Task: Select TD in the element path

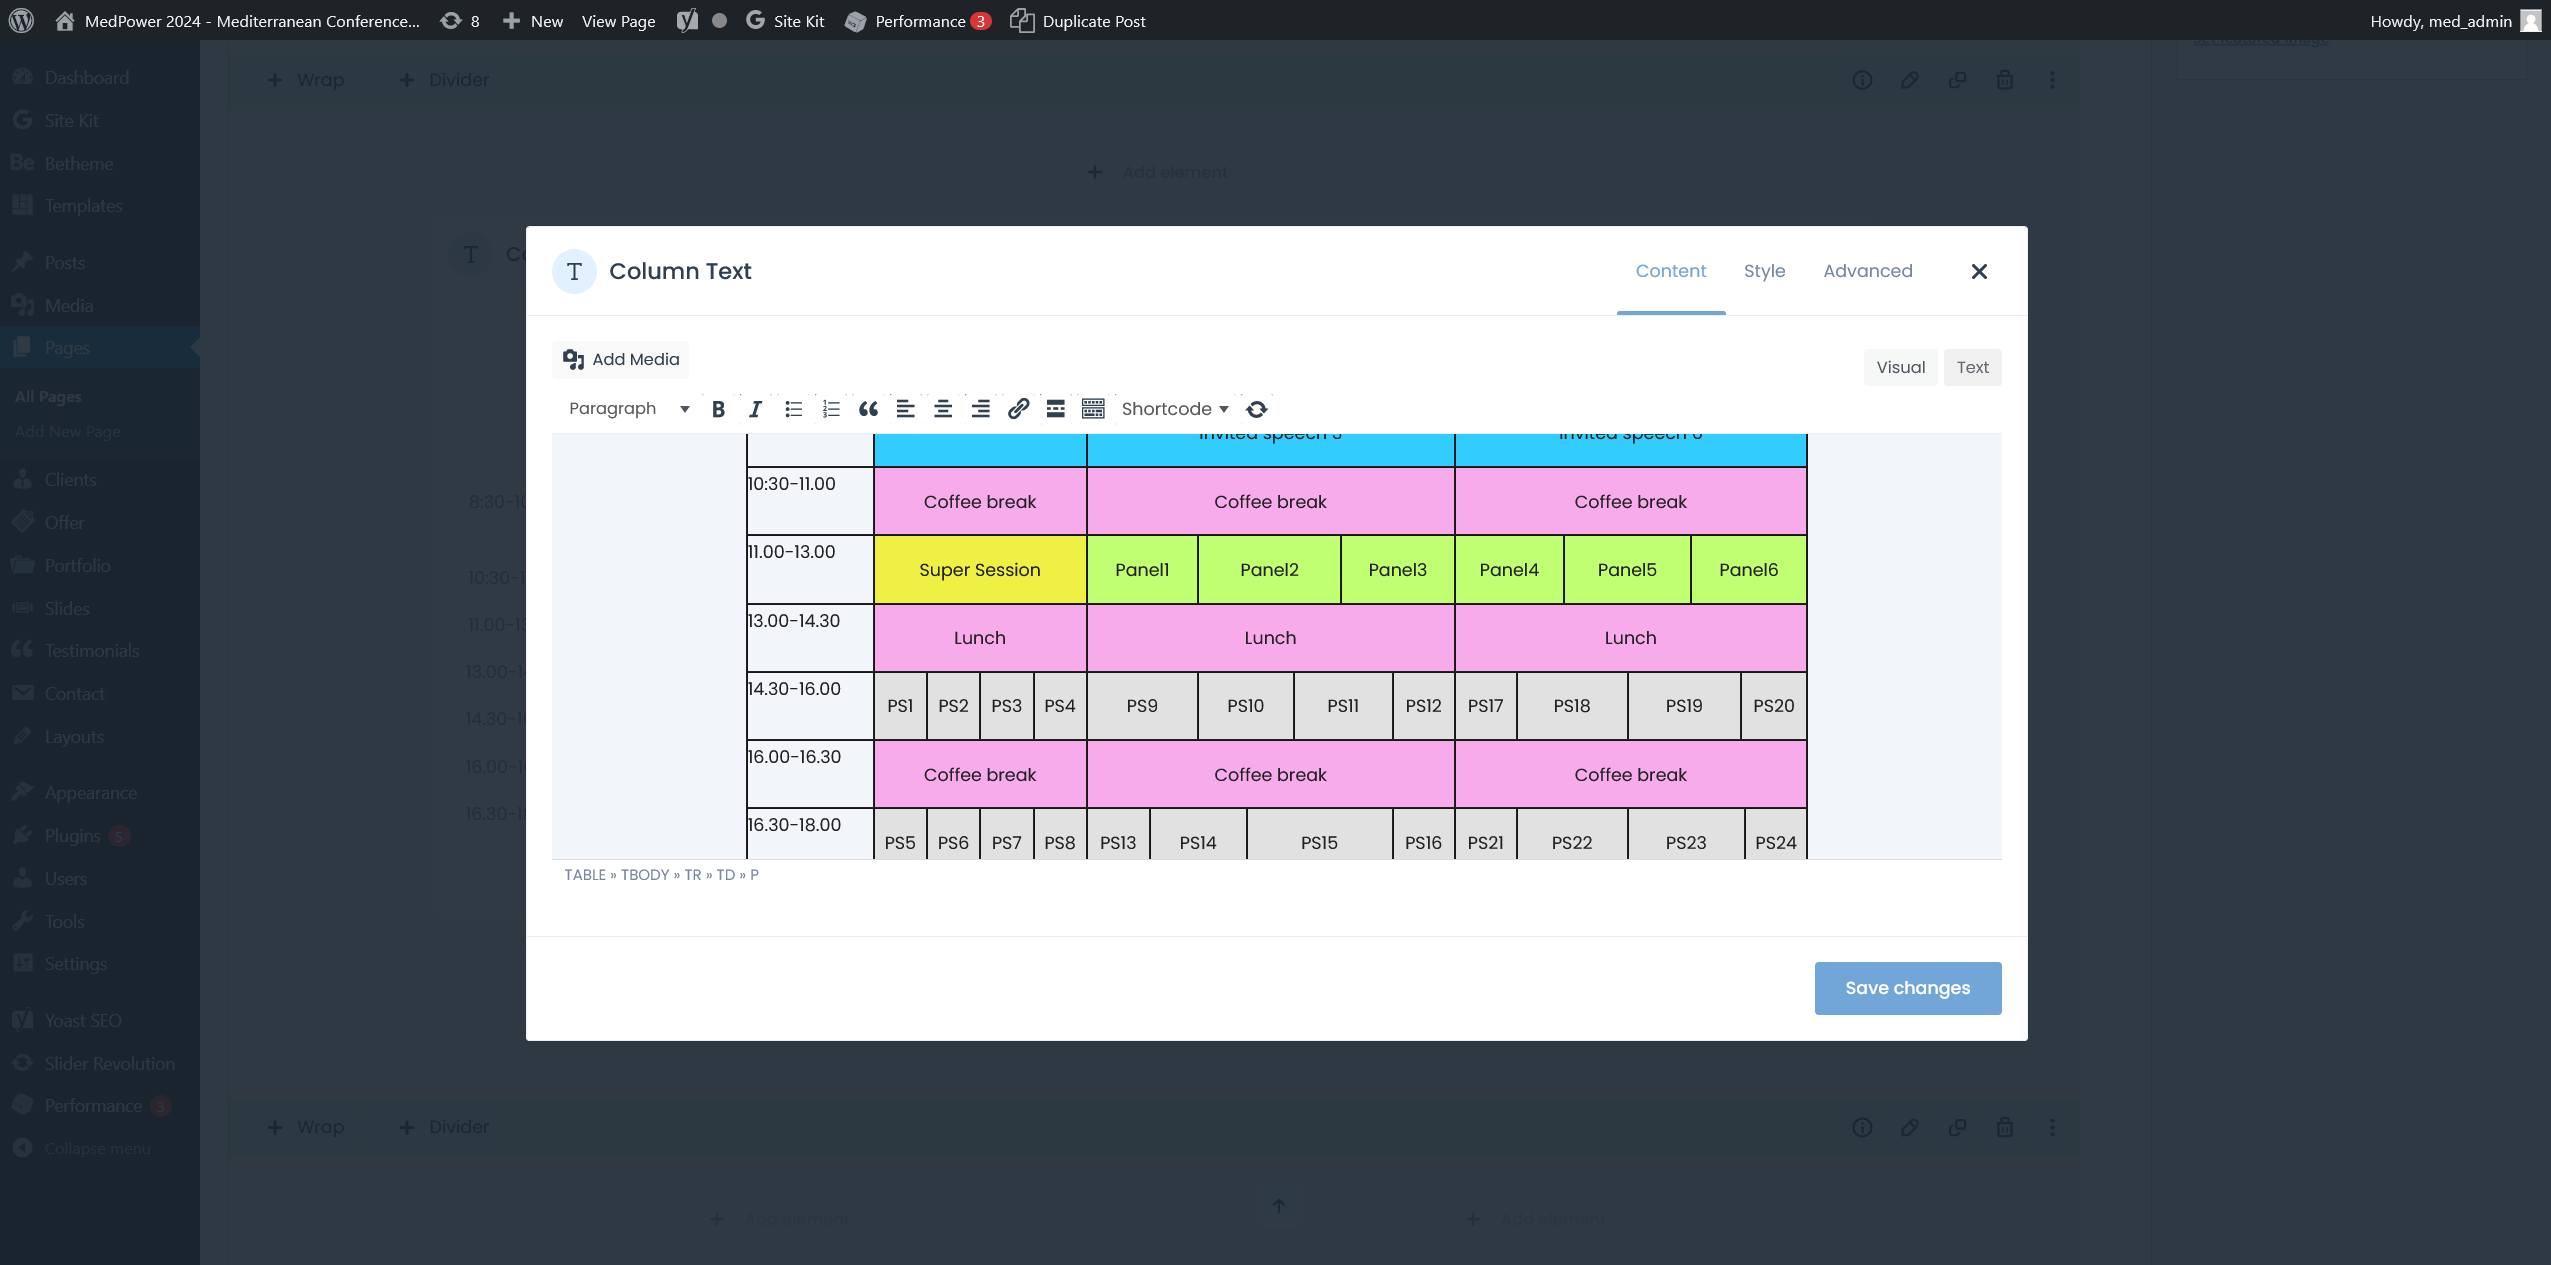Action: tap(725, 875)
